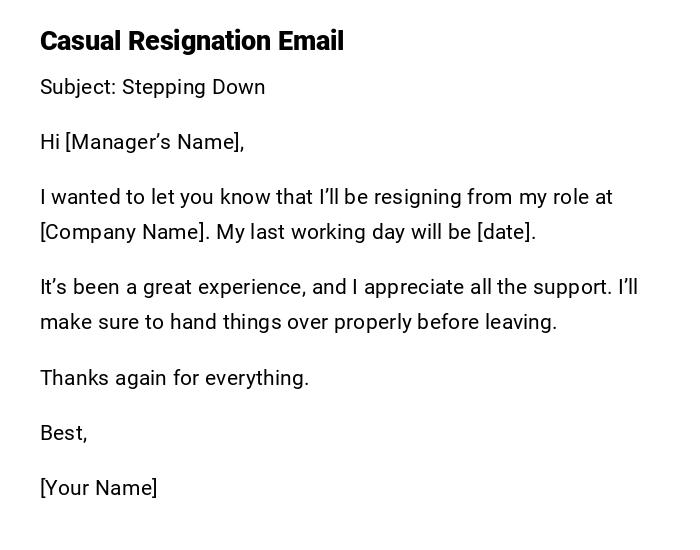Click the [date] placeholder text

point(505,232)
